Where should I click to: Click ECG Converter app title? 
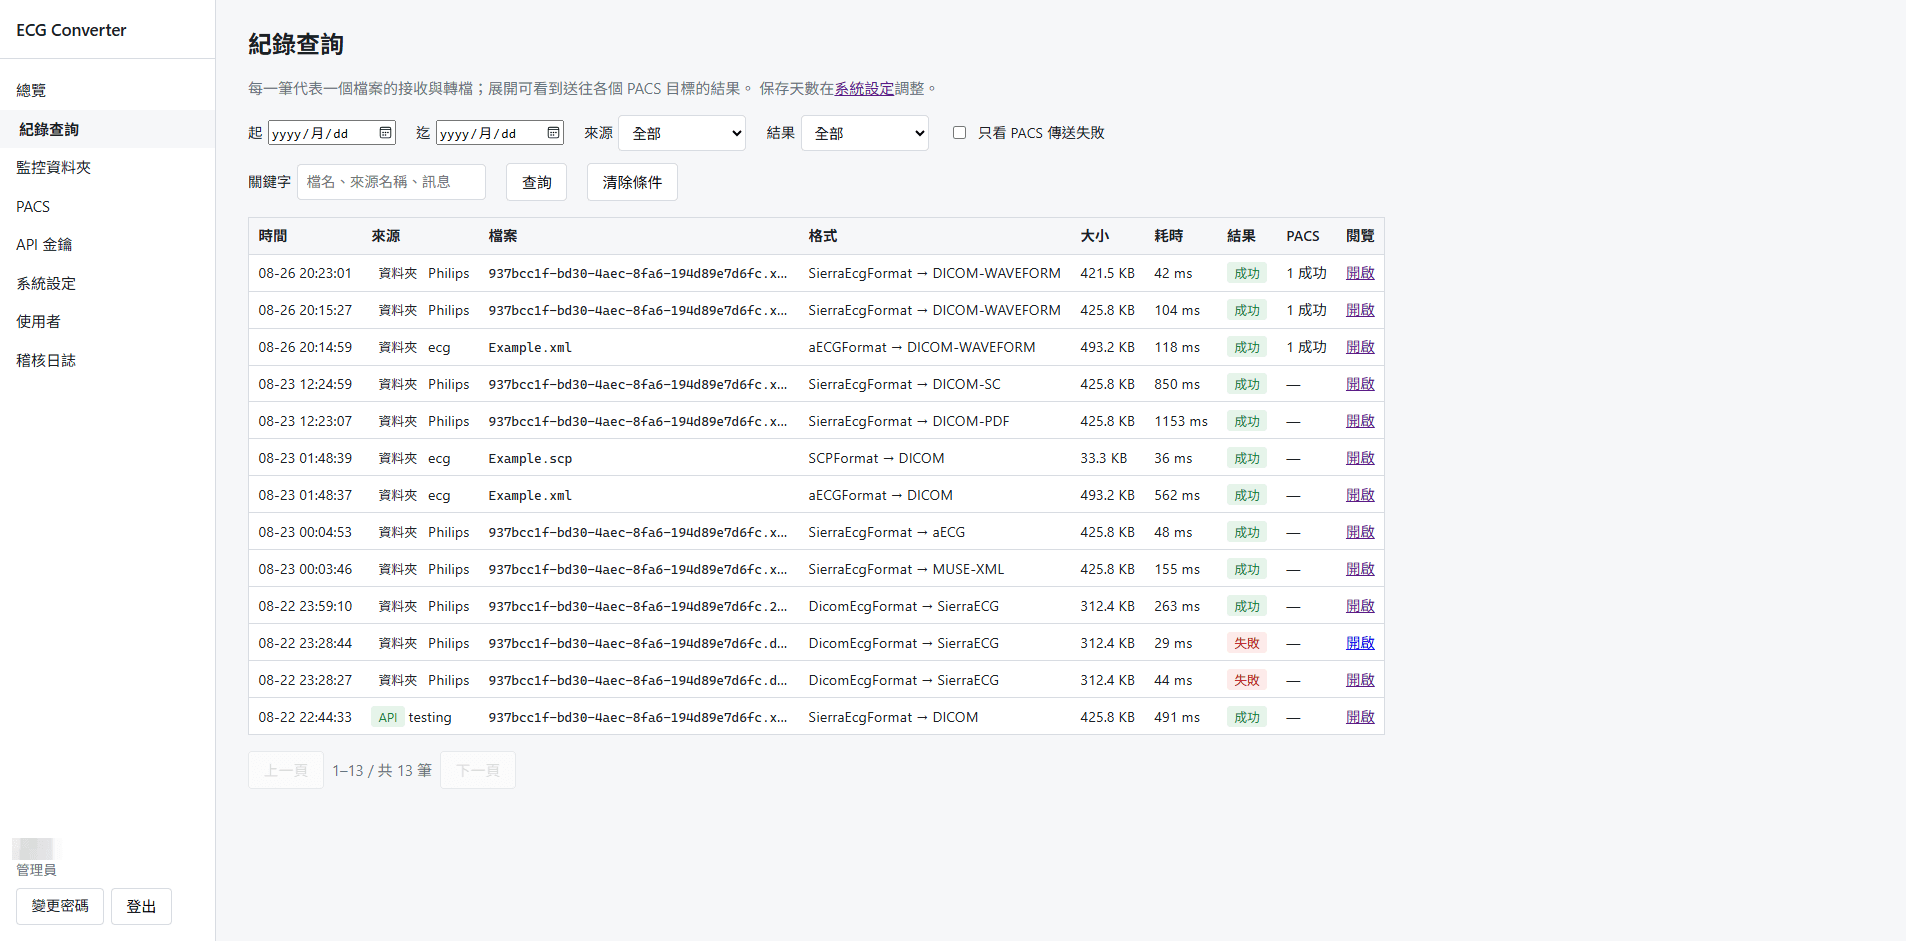coord(71,30)
